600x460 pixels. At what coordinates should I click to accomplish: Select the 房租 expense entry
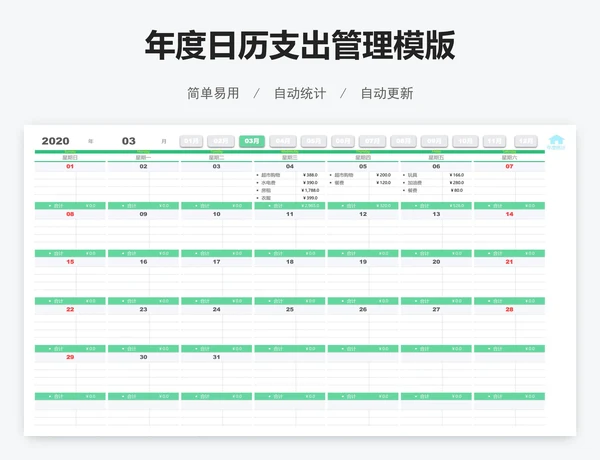[266, 190]
